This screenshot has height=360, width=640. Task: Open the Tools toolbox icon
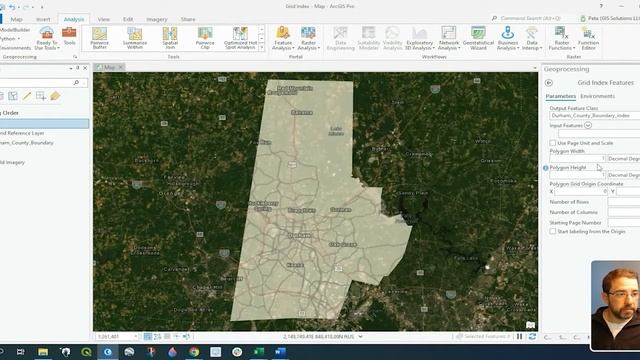[x=69, y=36]
